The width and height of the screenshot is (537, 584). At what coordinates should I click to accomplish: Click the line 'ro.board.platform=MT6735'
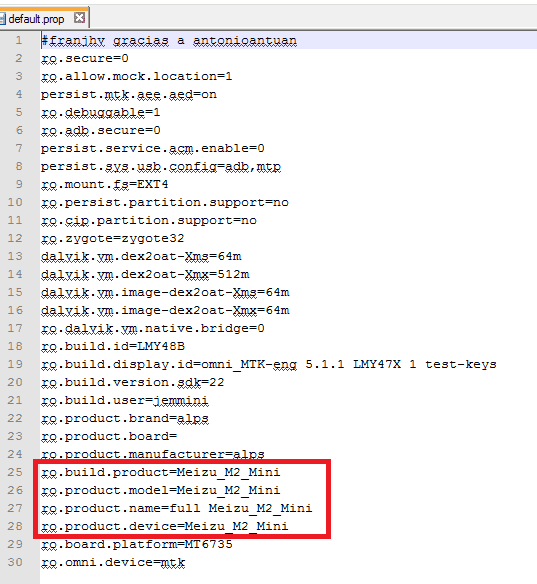(137, 544)
